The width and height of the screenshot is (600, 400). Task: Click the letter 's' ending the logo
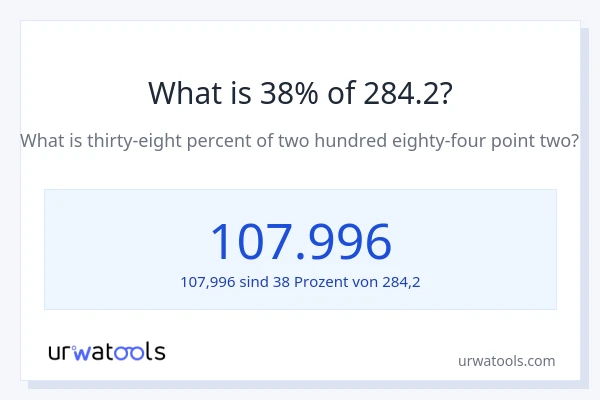(x=159, y=352)
